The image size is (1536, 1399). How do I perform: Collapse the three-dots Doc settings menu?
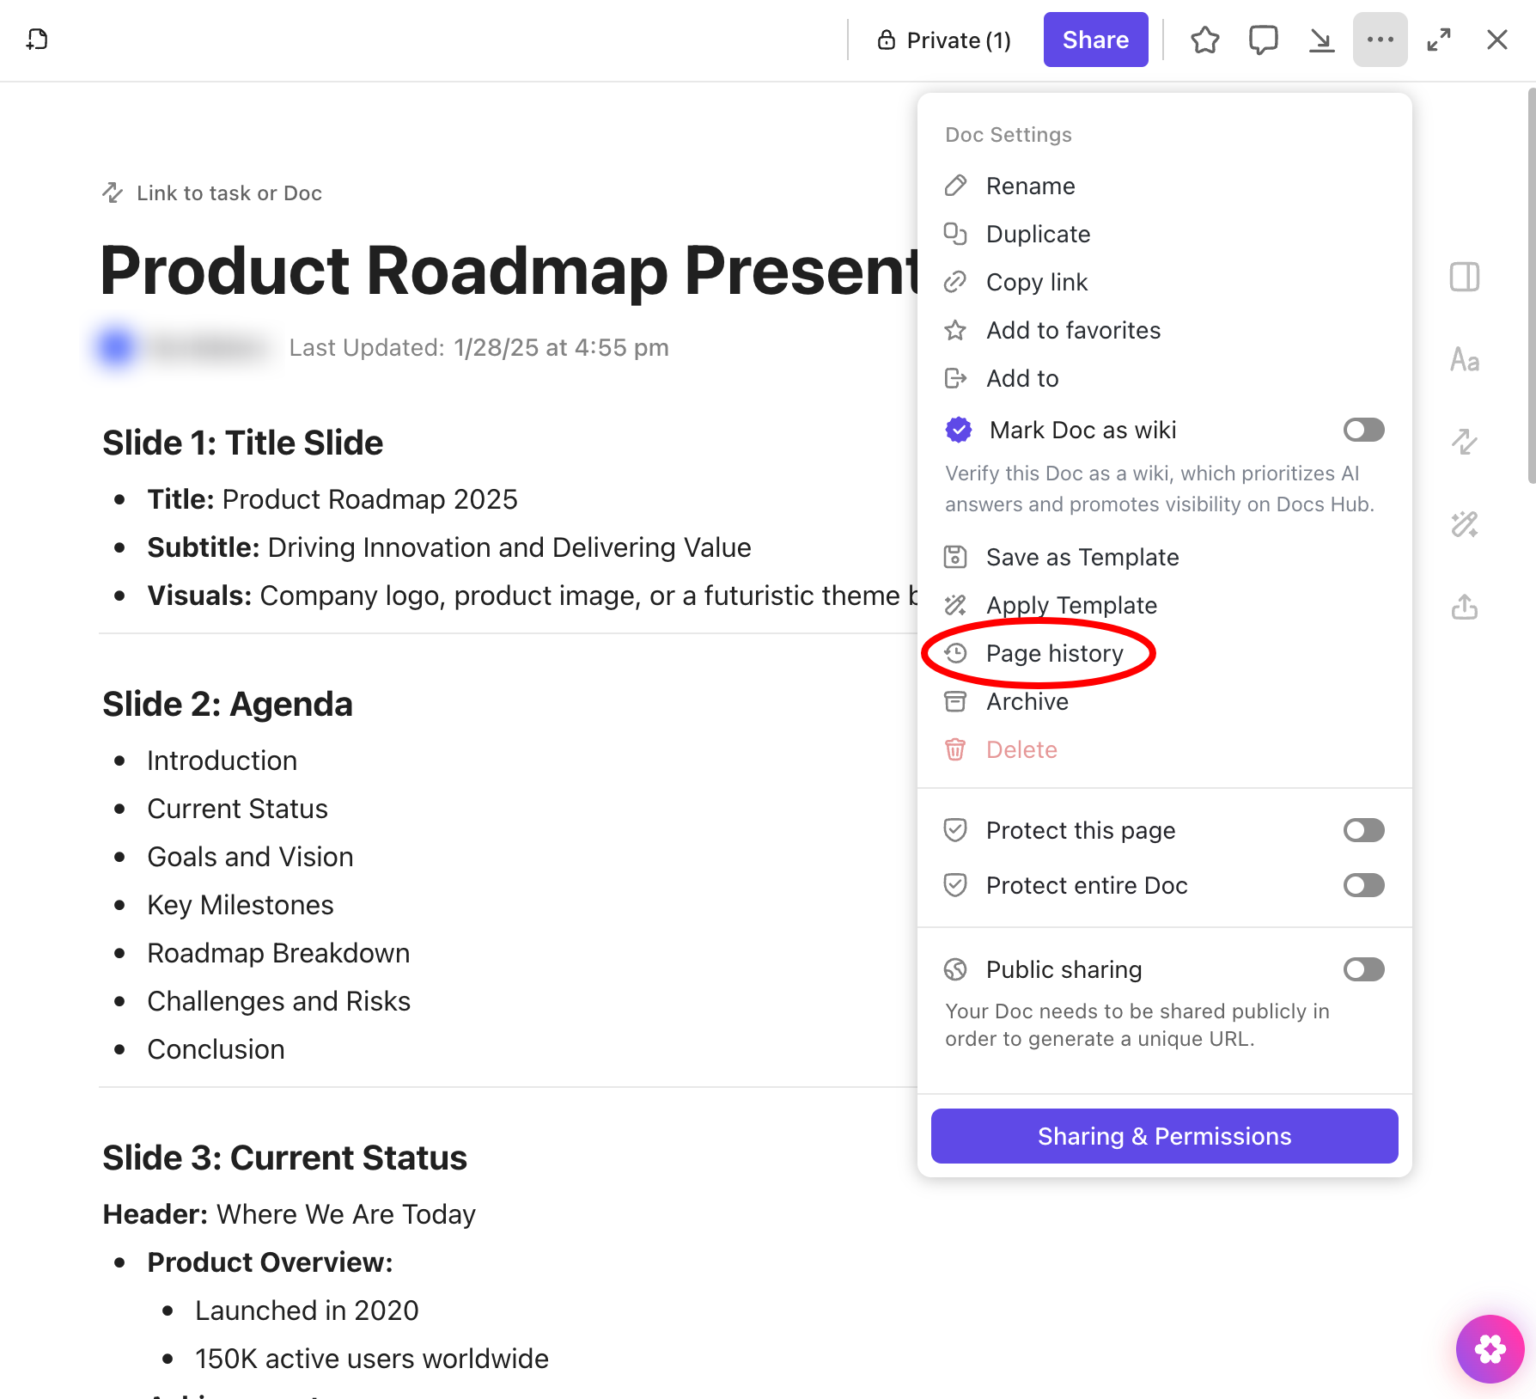1380,40
